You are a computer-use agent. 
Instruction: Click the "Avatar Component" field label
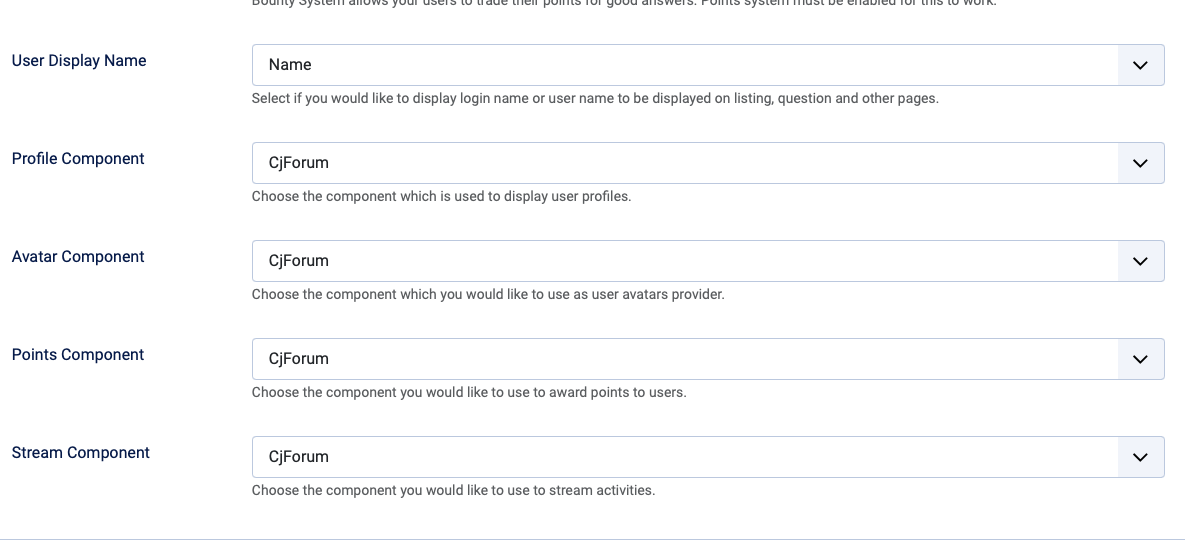pyautogui.click(x=78, y=257)
